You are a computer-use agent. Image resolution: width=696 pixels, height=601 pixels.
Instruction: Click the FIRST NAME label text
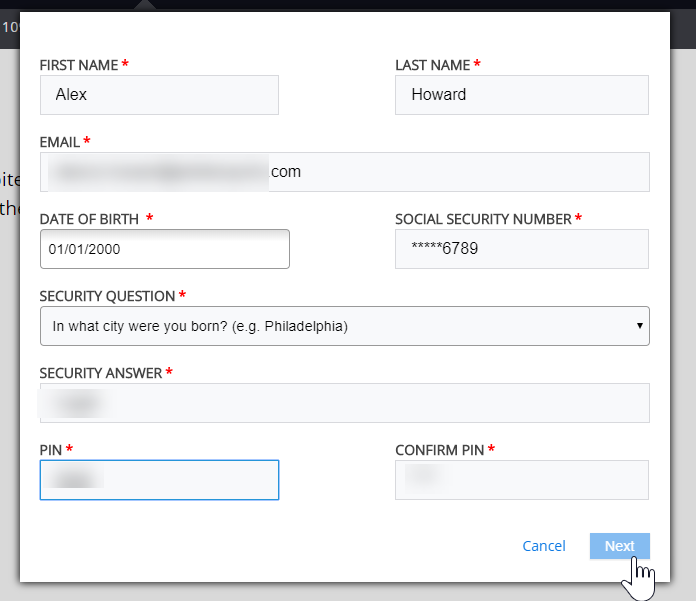78,65
